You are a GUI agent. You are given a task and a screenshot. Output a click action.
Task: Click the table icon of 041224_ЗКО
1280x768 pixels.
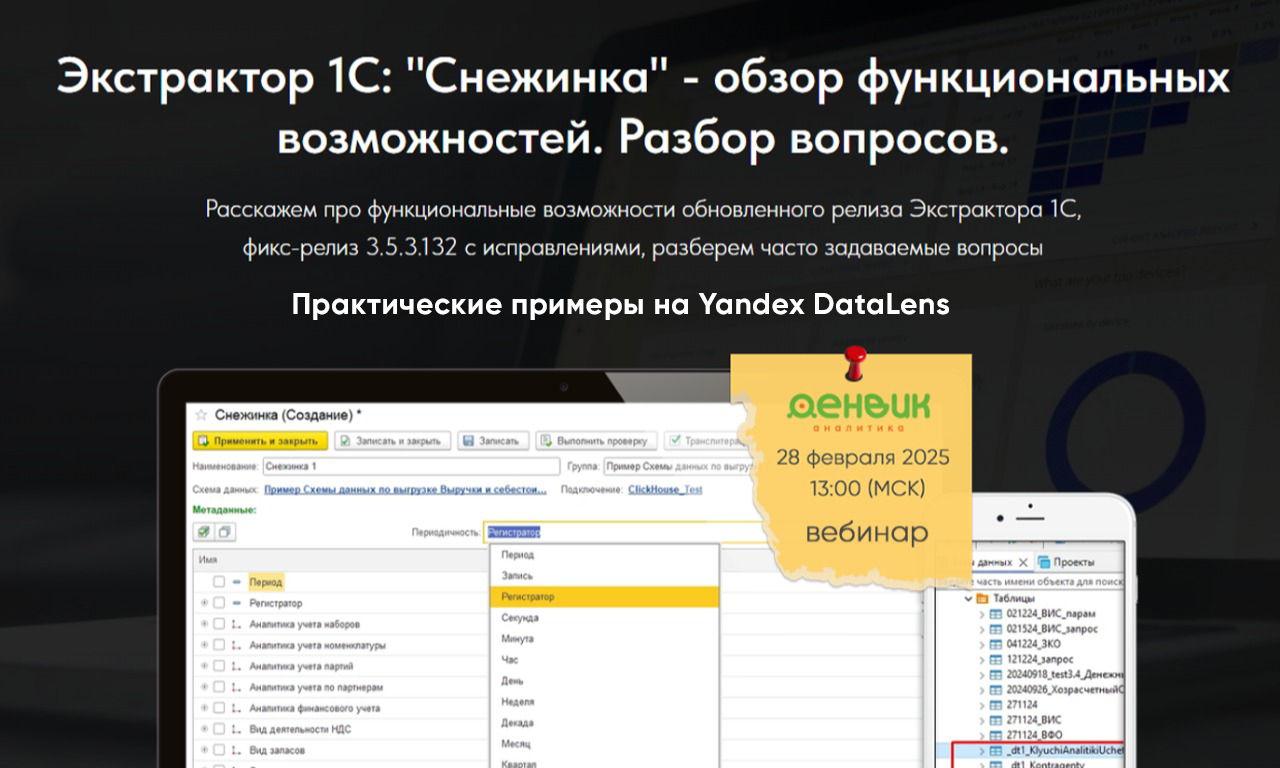(996, 644)
